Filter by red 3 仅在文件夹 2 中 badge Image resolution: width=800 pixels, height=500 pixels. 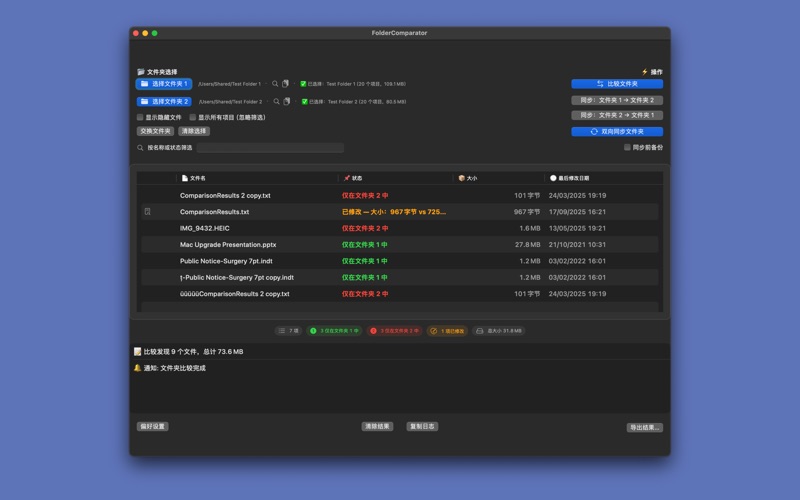click(x=394, y=331)
